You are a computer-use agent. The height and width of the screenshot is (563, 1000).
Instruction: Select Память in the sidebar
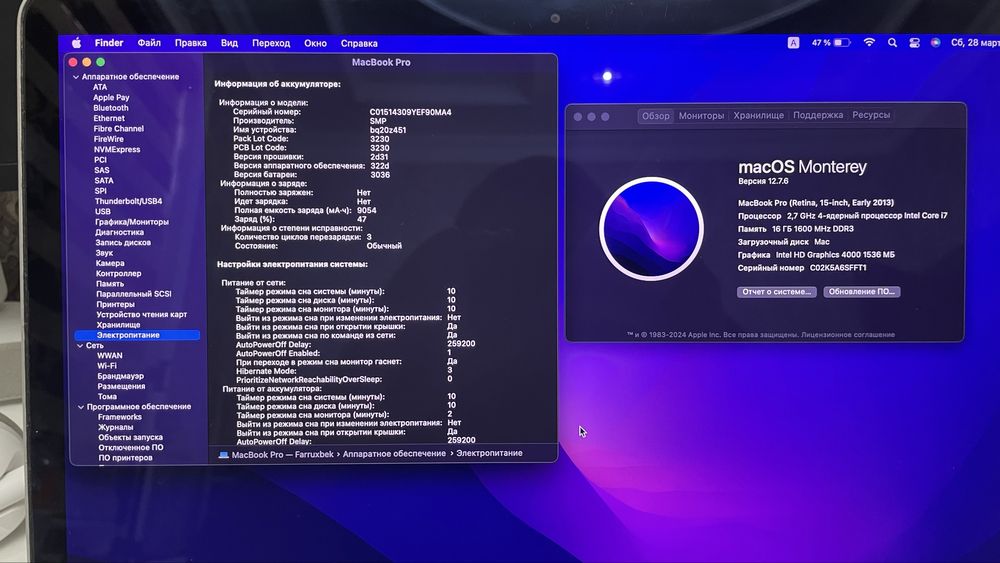coord(110,284)
